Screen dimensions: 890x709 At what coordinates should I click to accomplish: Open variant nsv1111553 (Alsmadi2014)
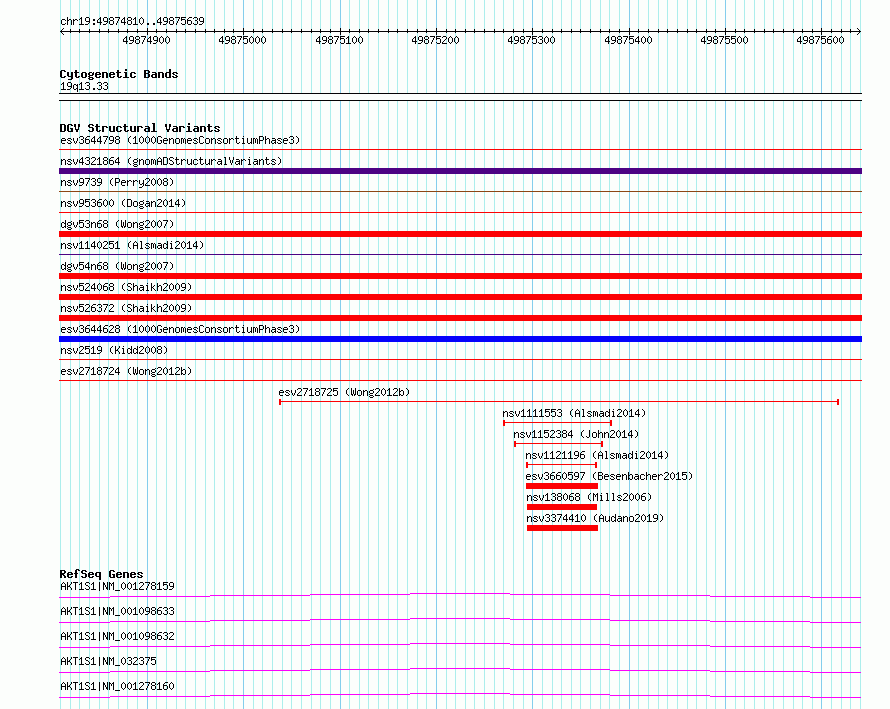574,413
